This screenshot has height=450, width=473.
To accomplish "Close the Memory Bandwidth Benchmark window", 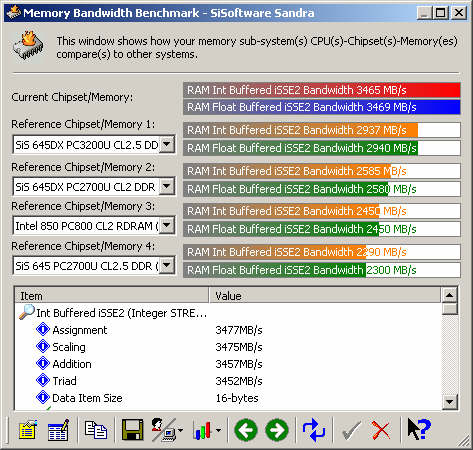I will (459, 13).
